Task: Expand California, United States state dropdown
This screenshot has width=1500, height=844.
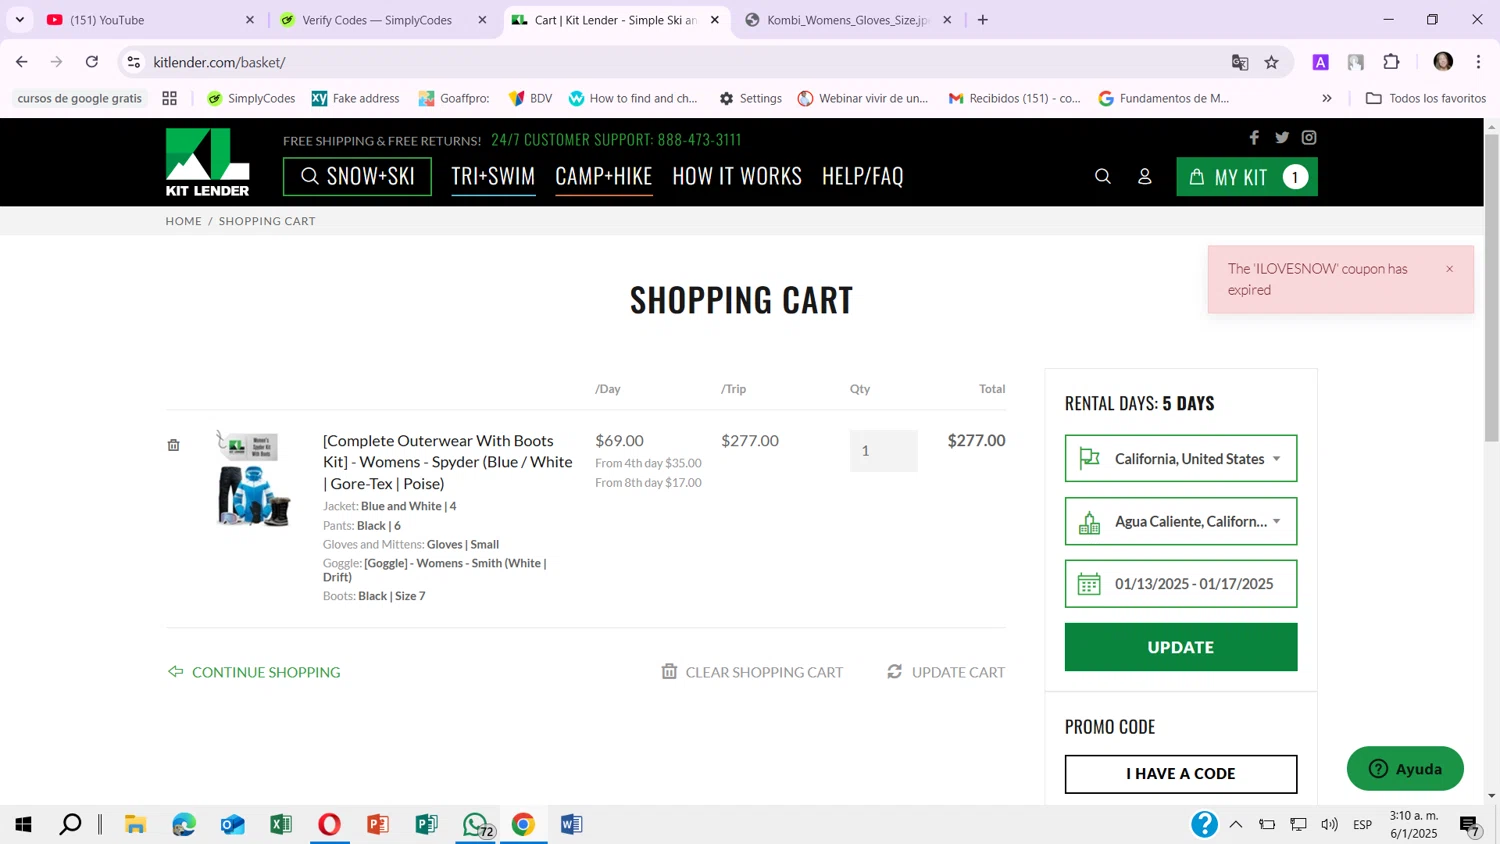Action: point(1181,458)
